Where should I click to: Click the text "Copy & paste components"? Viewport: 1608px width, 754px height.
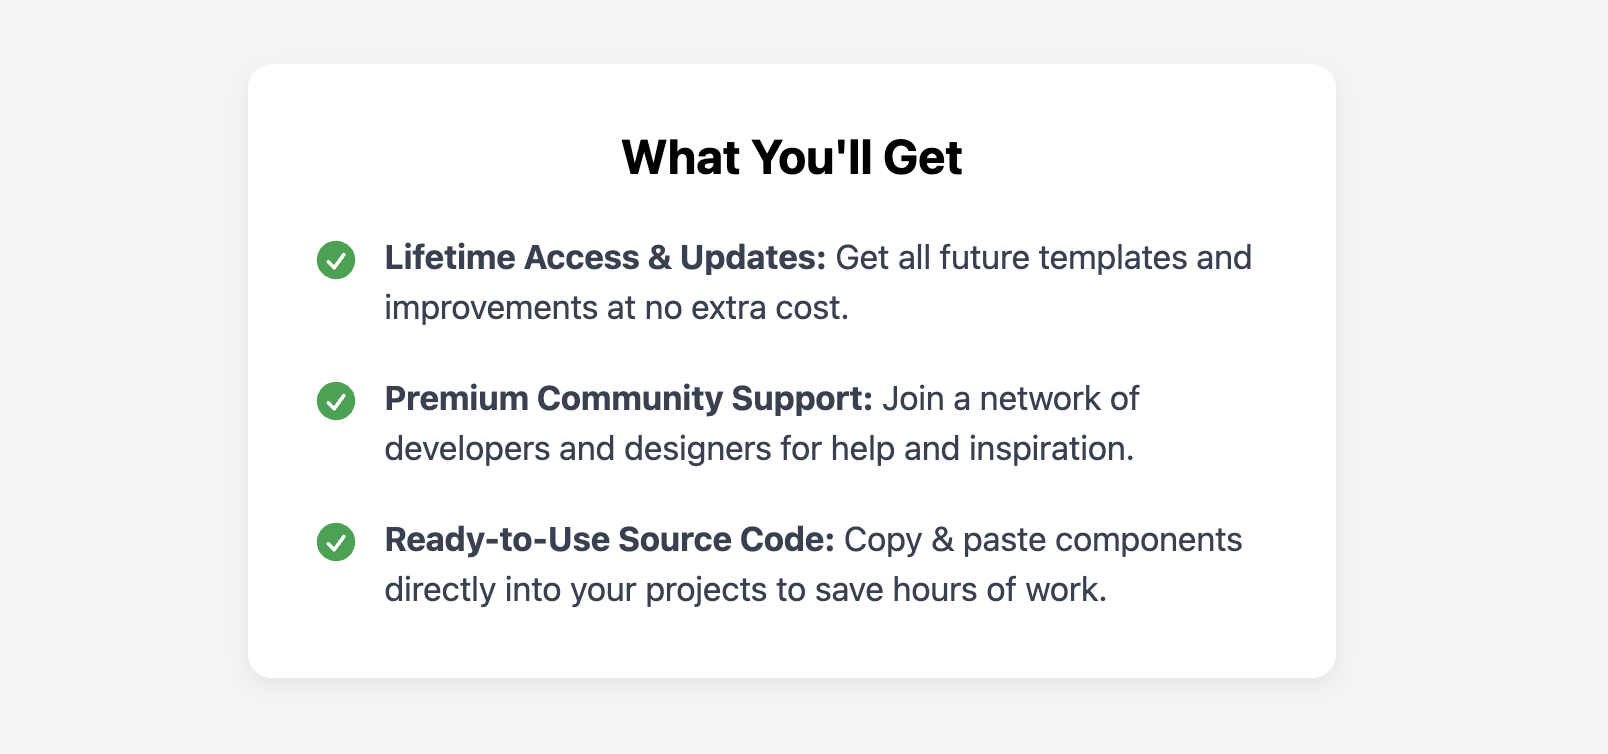pos(1043,540)
